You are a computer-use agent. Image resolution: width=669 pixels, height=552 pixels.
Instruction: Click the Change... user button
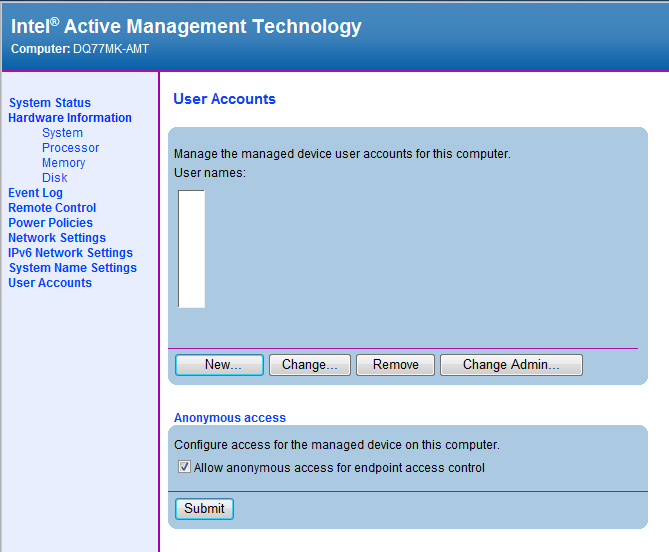pyautogui.click(x=310, y=365)
